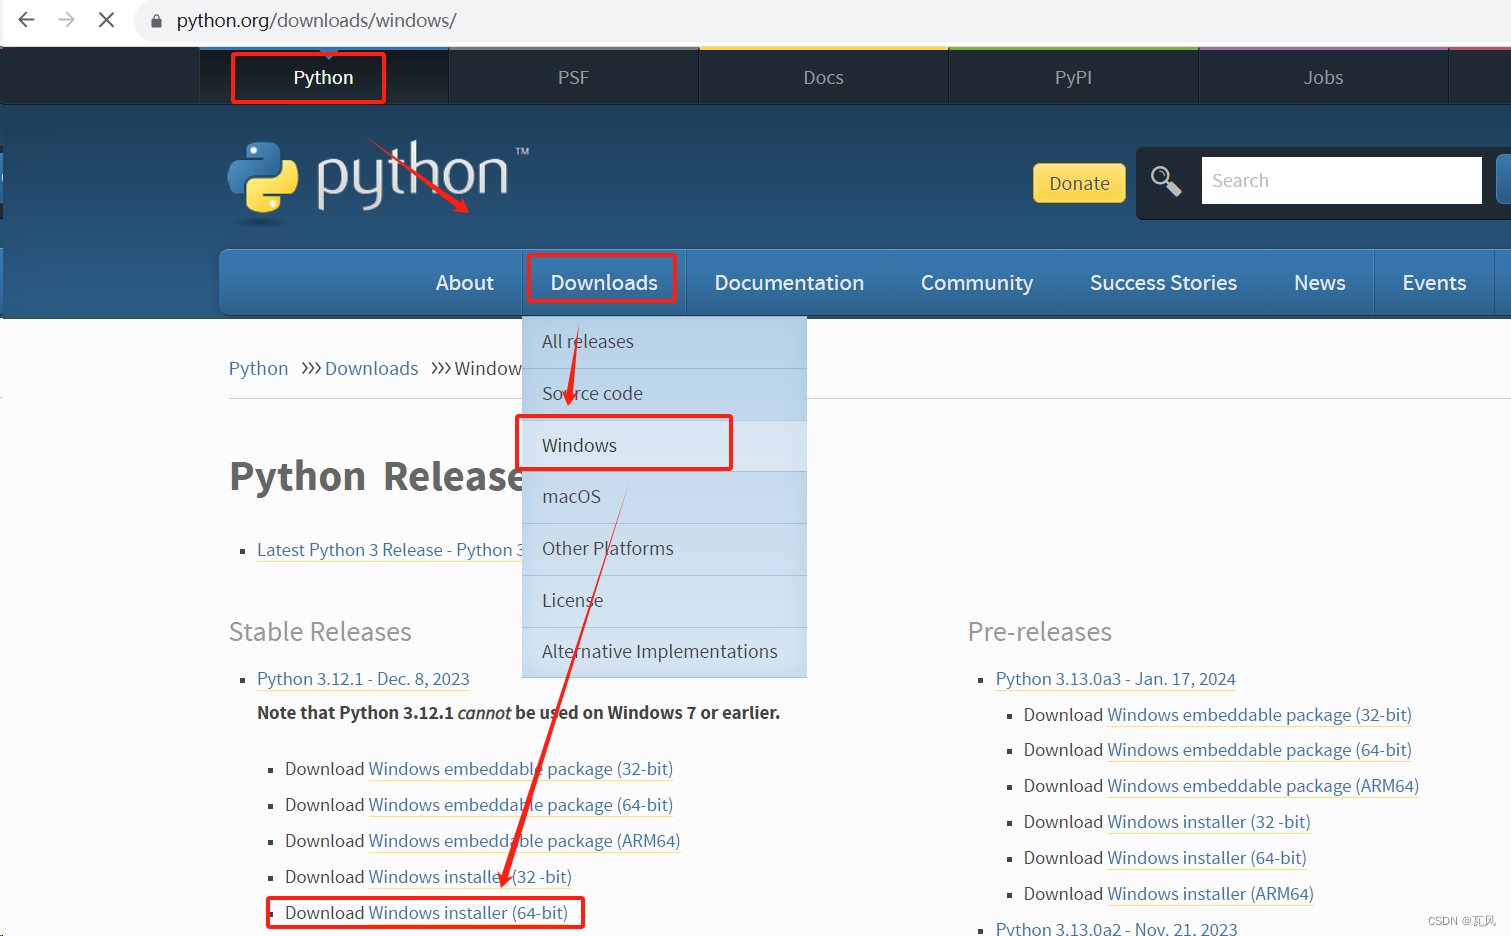Open the Downloads navigation menu
The height and width of the screenshot is (936, 1511).
(604, 283)
